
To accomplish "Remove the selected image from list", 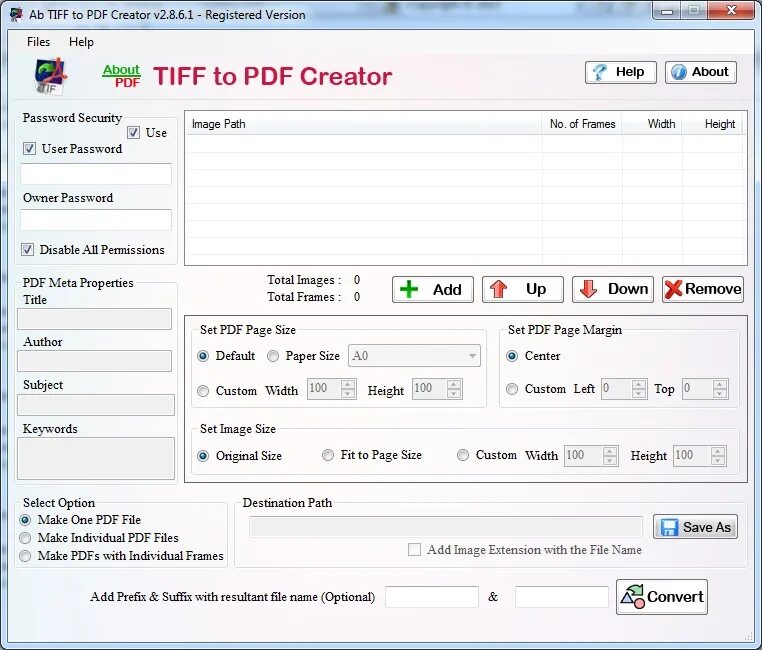I will (x=703, y=290).
